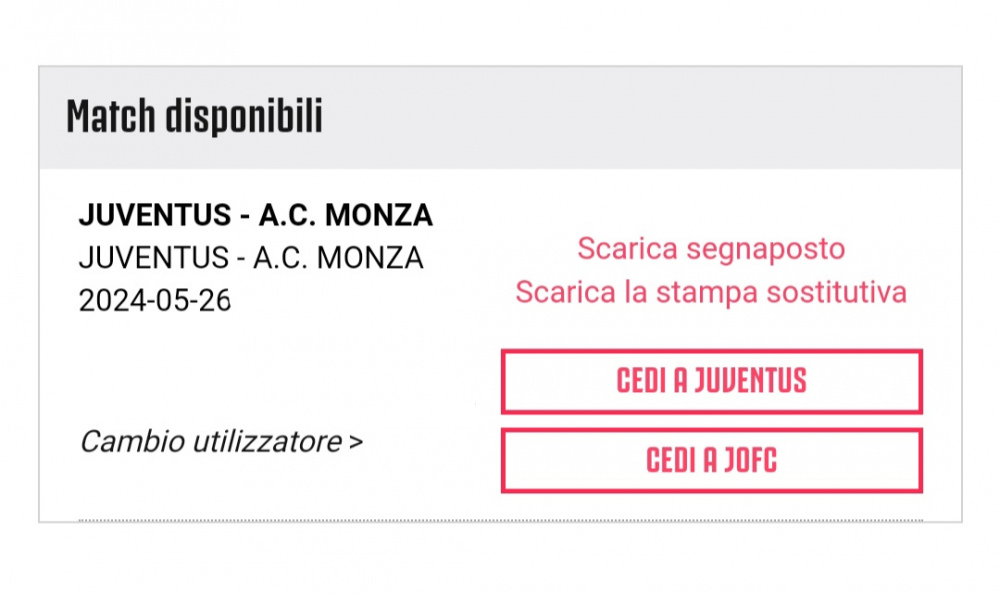Click the CEDI A JOFC button

click(712, 460)
